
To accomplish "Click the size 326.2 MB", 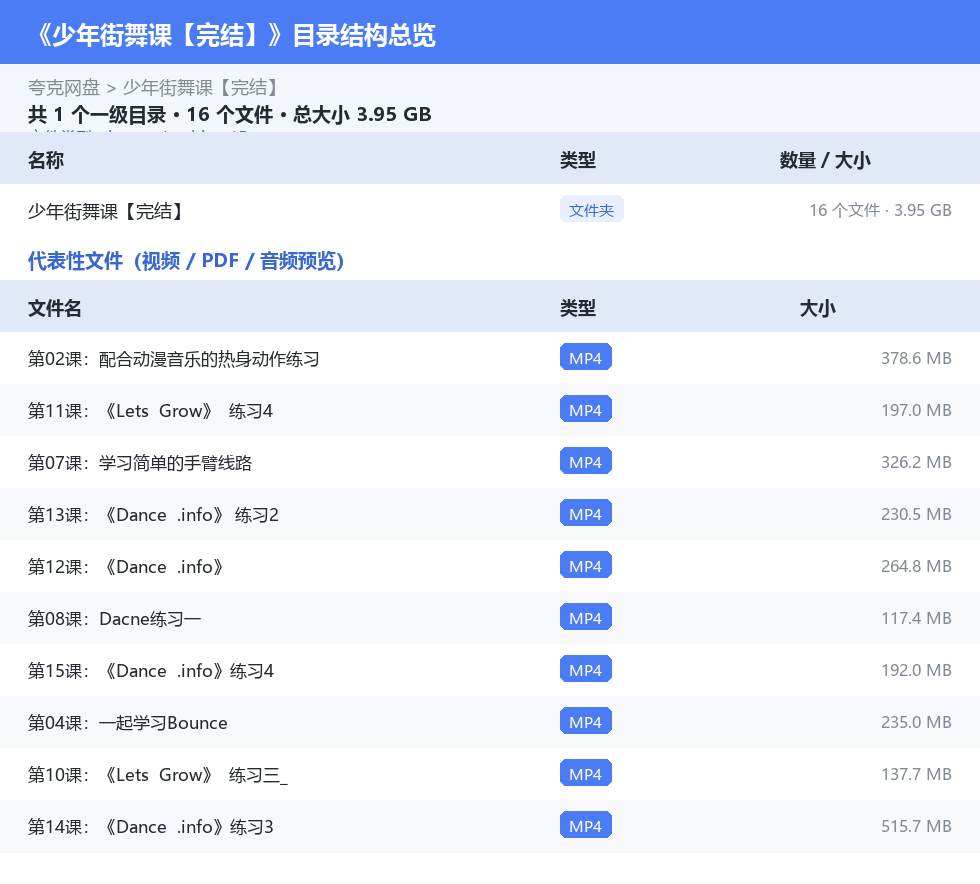I will tap(916, 462).
